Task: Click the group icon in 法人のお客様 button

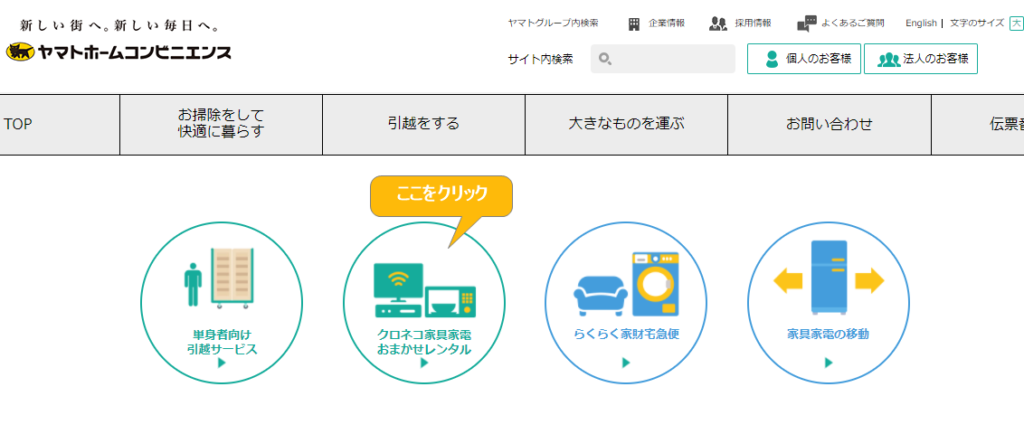Action: pyautogui.click(x=889, y=59)
